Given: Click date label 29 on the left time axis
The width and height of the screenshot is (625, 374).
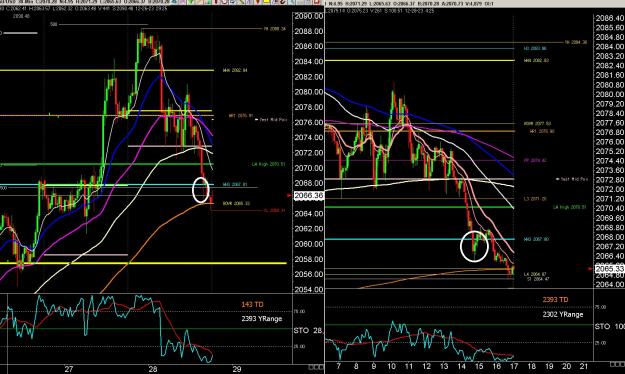Looking at the screenshot, I should pyautogui.click(x=237, y=369).
